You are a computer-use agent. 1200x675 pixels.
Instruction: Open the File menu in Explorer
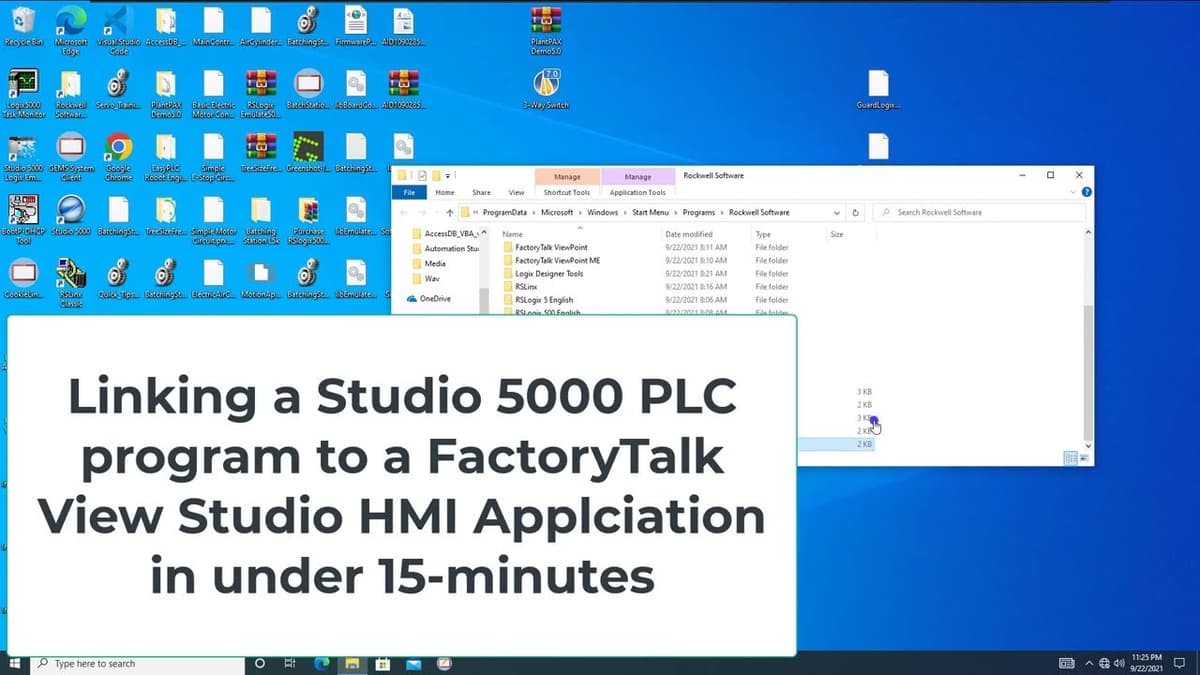point(411,192)
